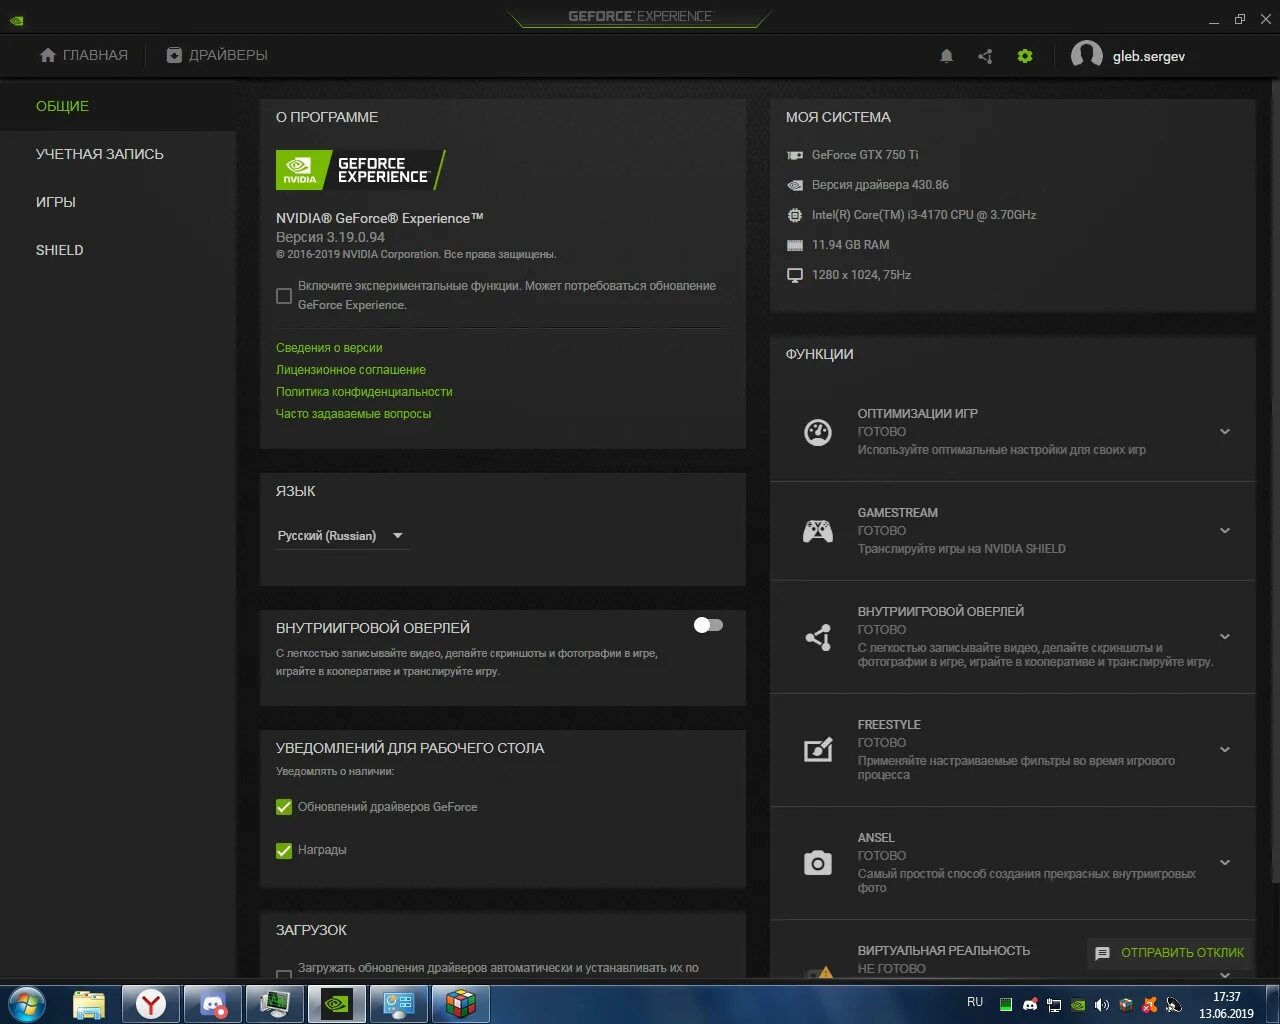
Task: Click the Версия драйвера 430.86 text
Action: click(880, 185)
